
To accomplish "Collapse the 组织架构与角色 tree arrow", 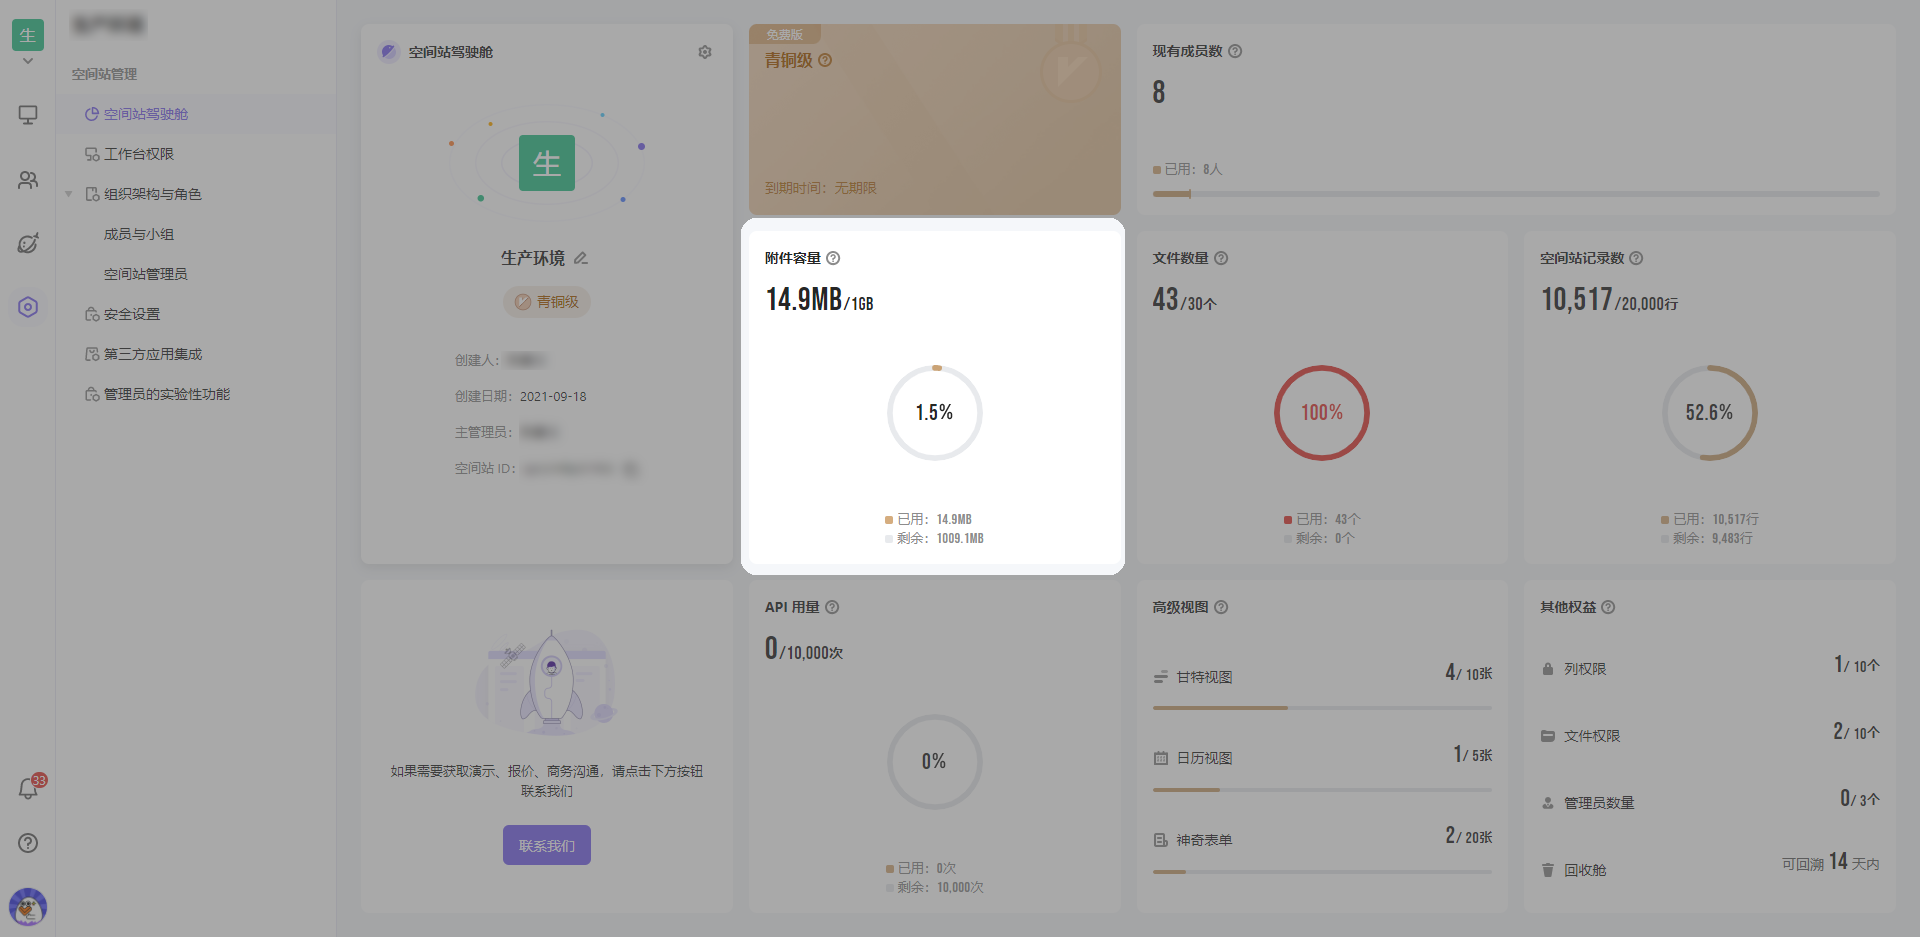I will pos(69,194).
